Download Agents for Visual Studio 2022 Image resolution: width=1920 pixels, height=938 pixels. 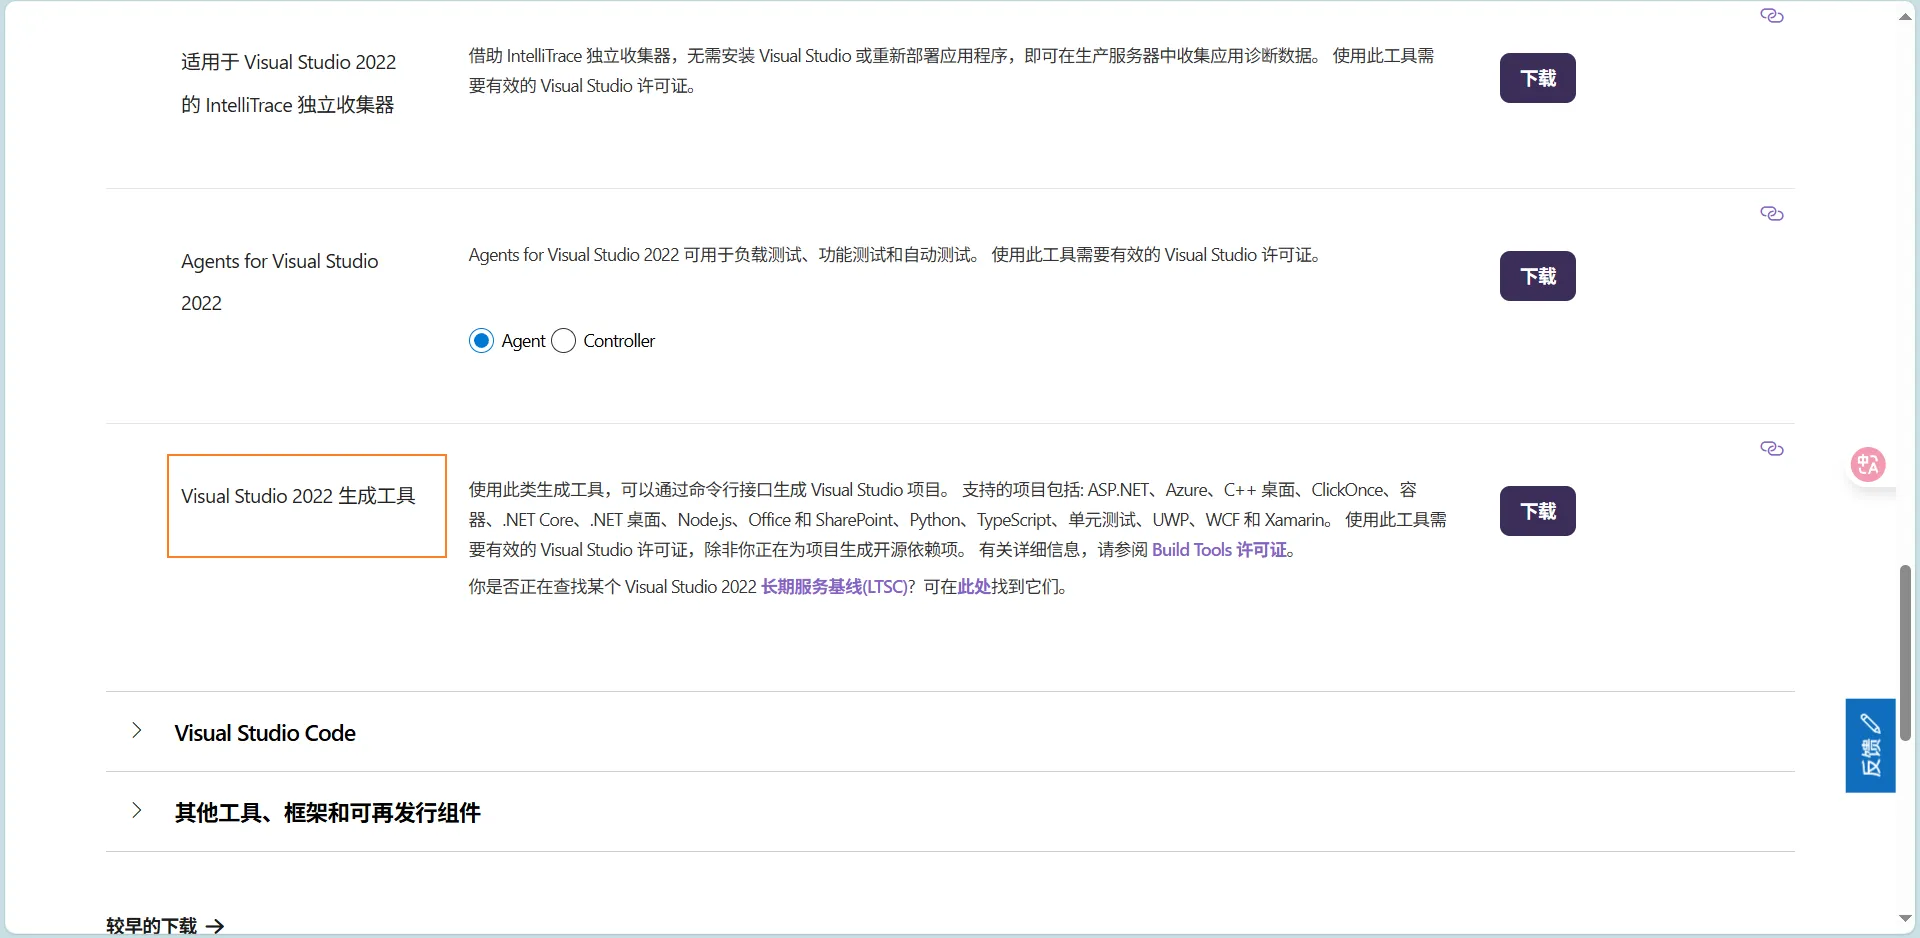point(1537,276)
